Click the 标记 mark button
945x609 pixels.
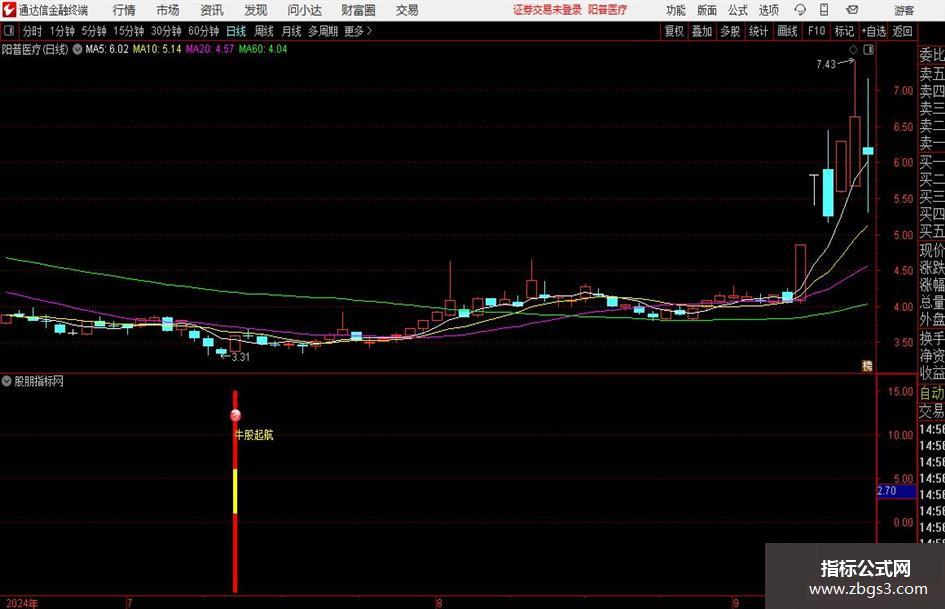click(x=844, y=31)
